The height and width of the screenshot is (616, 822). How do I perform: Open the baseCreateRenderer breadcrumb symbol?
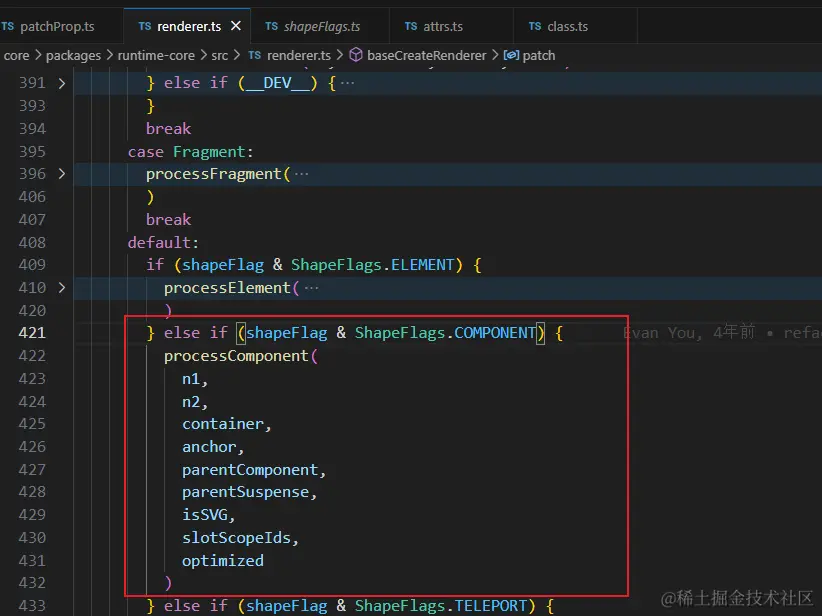pos(426,56)
